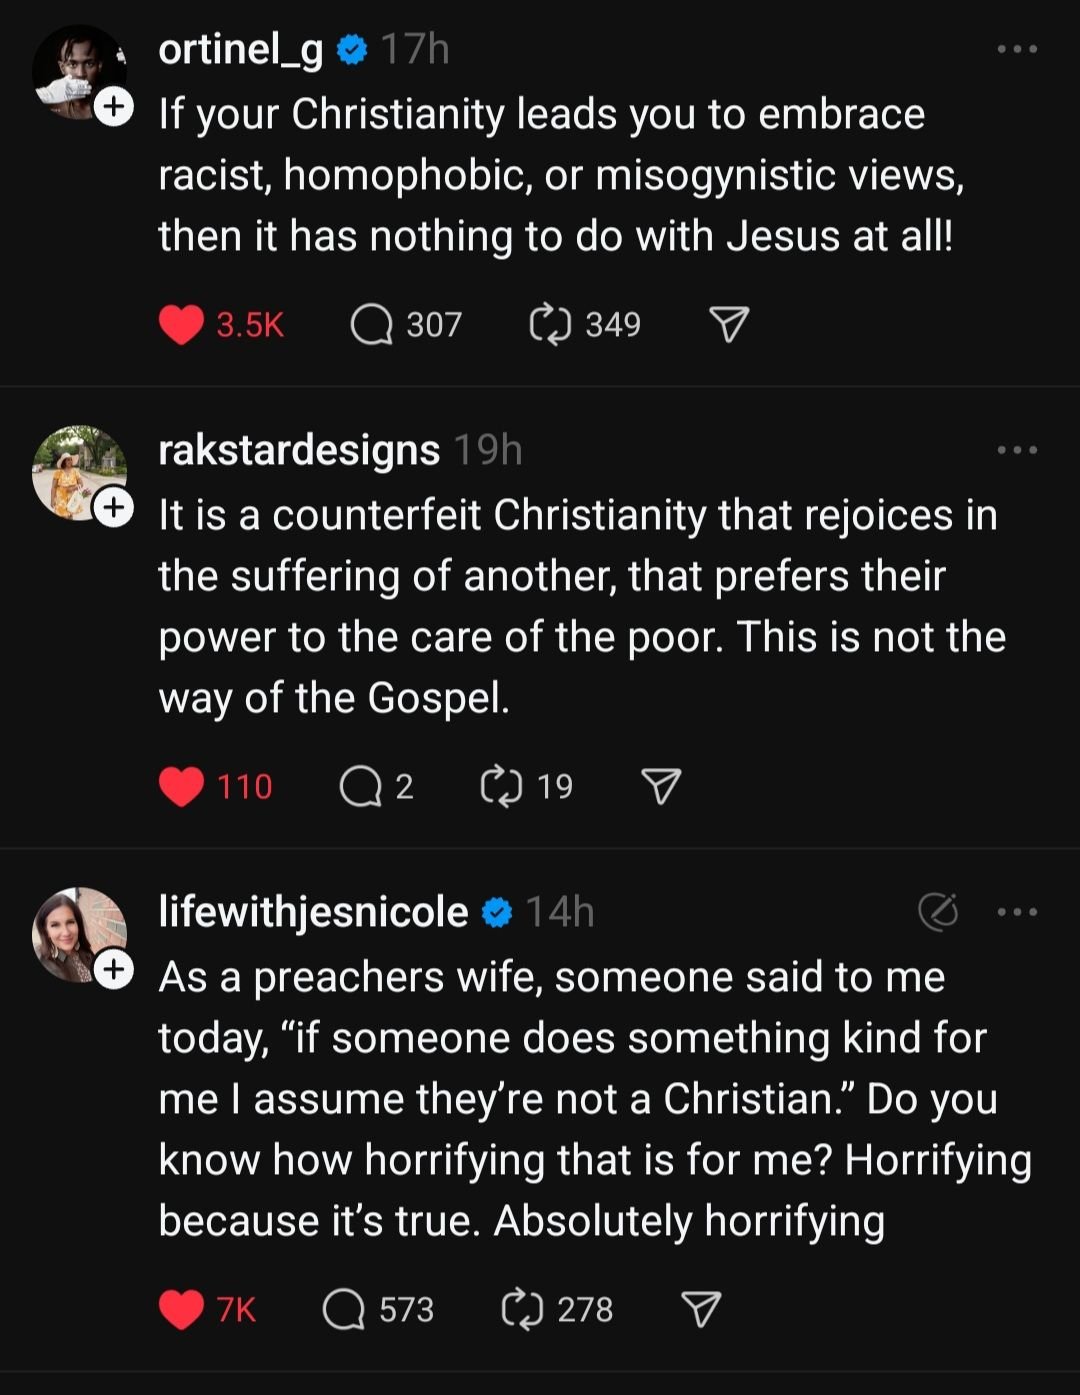Reply to the rakstardesigns post
The height and width of the screenshot is (1395, 1080).
point(361,787)
